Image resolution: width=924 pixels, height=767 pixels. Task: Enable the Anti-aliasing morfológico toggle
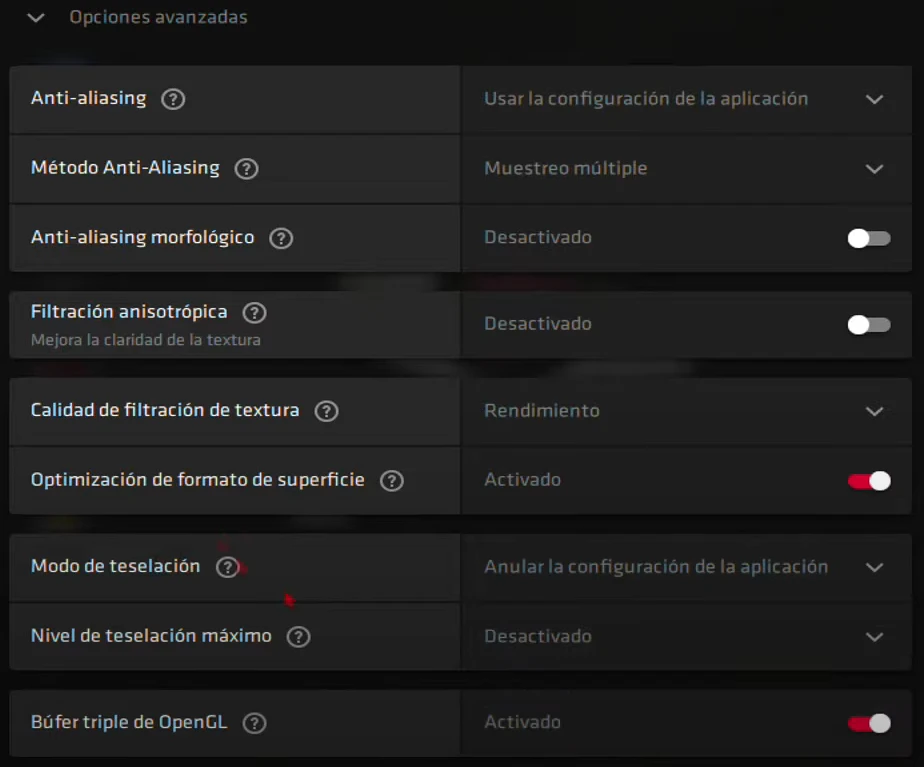(868, 238)
